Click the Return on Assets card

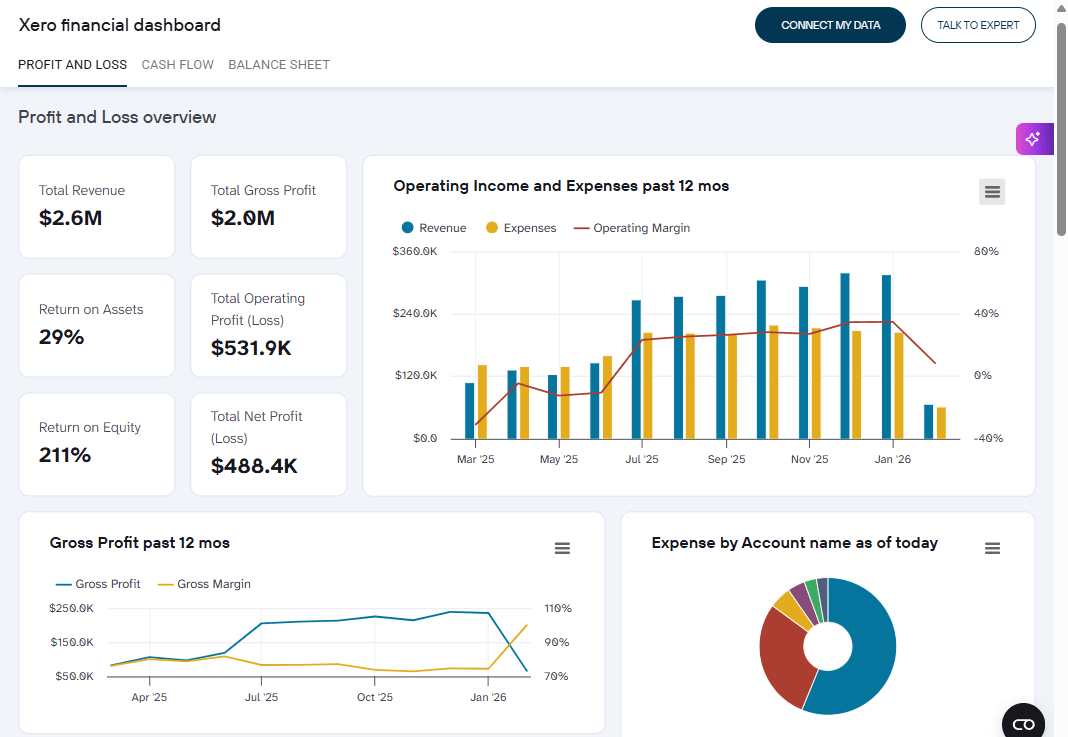(96, 325)
